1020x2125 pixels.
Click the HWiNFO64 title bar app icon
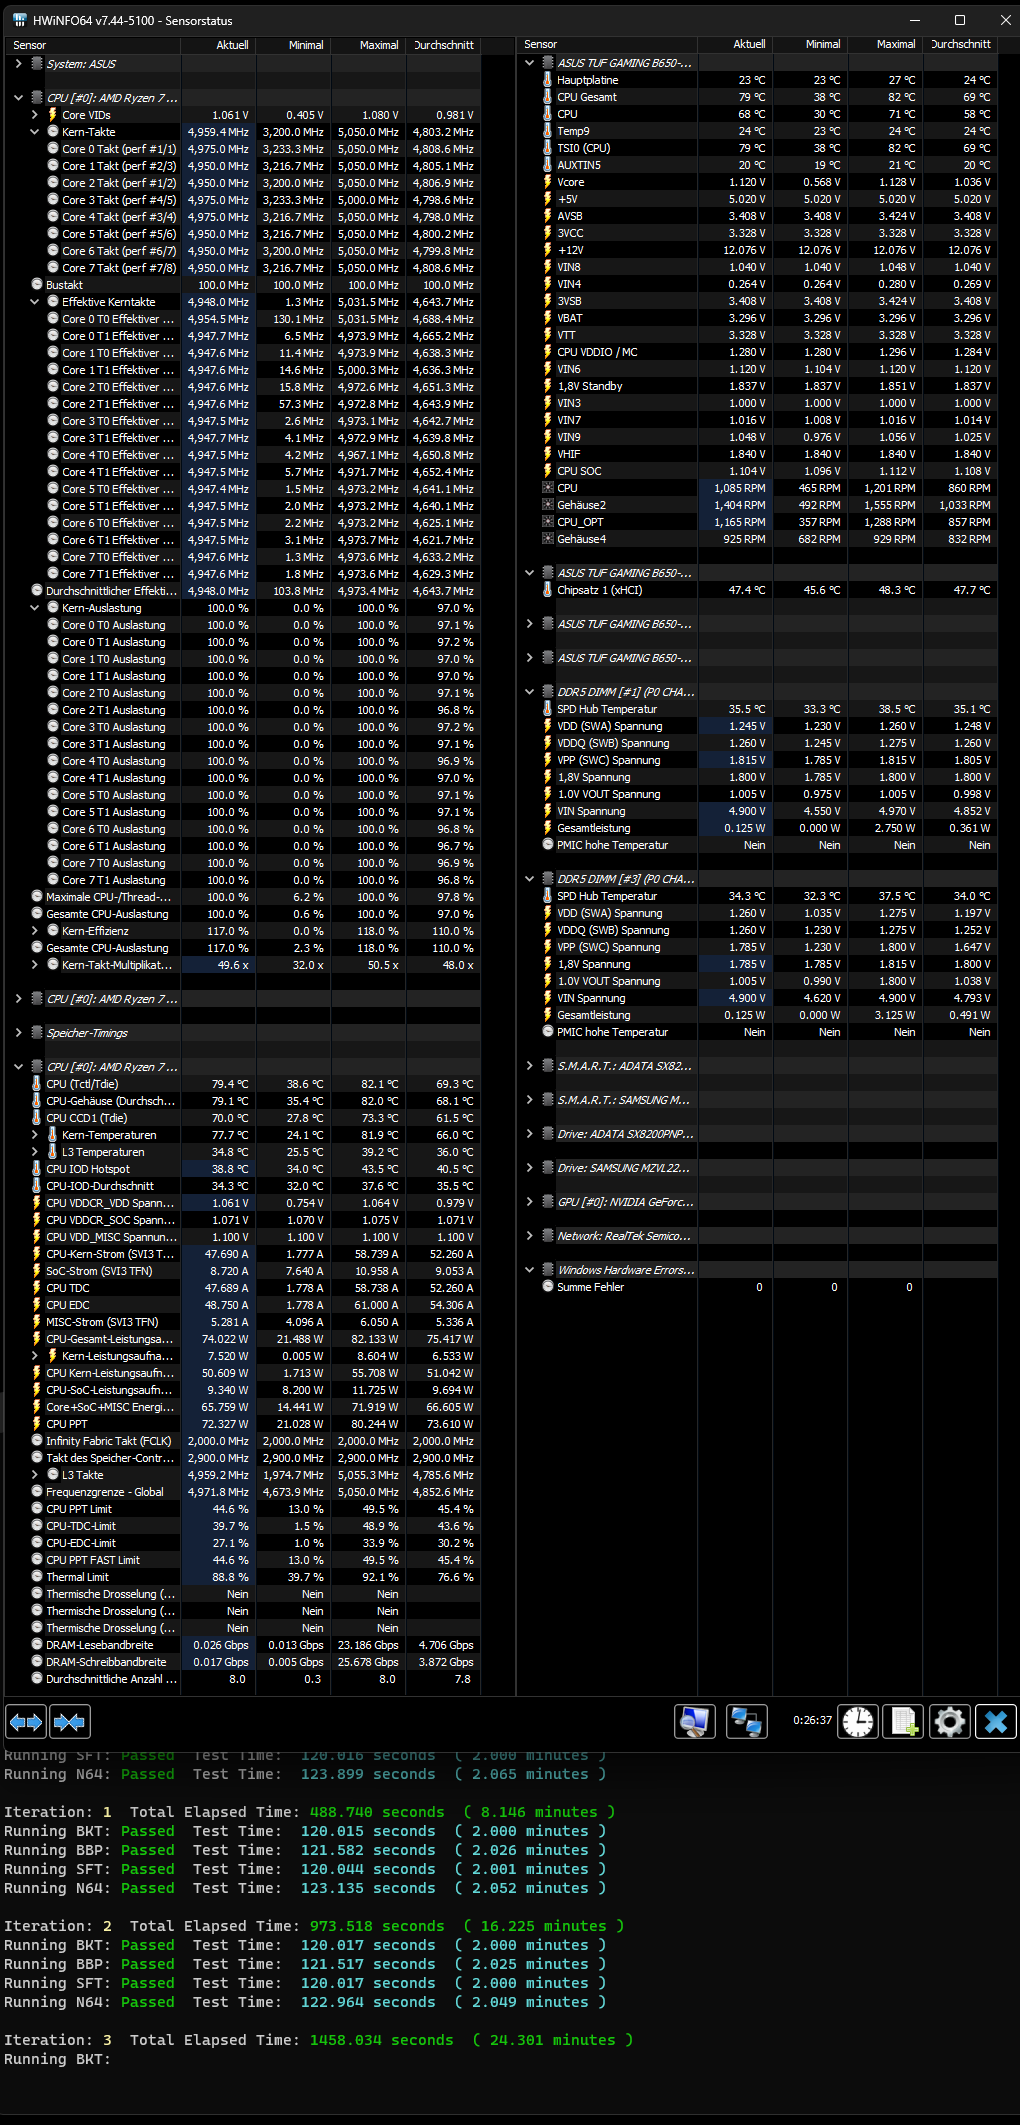click(x=19, y=20)
